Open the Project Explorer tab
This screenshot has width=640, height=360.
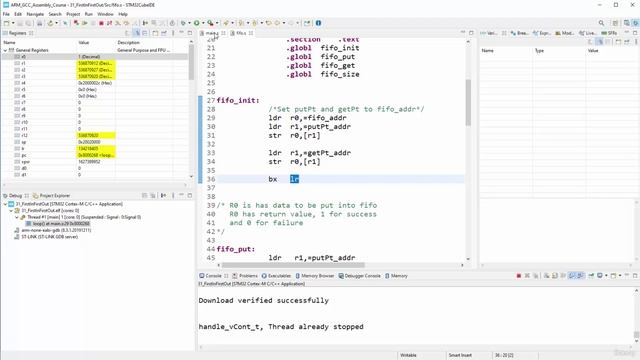pos(51,196)
